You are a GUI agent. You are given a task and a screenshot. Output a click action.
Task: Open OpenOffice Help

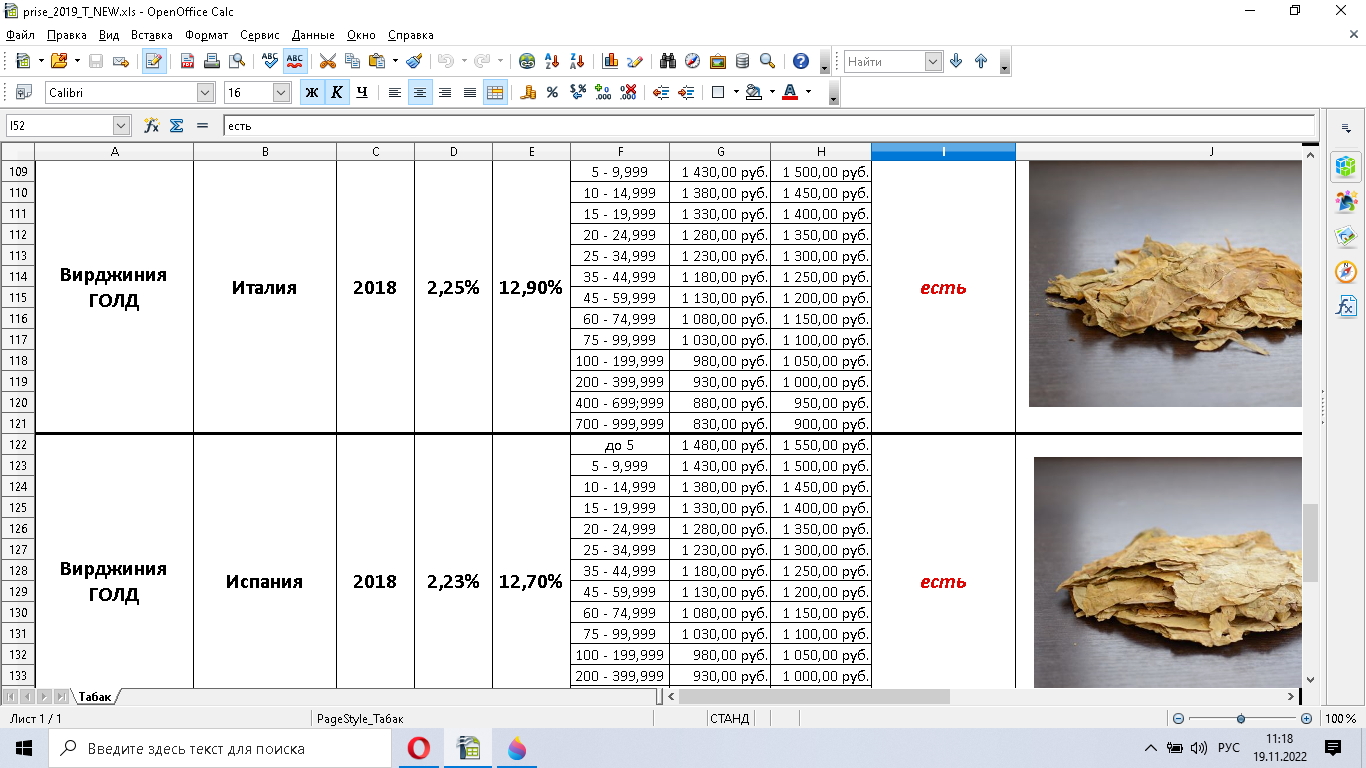(x=800, y=61)
